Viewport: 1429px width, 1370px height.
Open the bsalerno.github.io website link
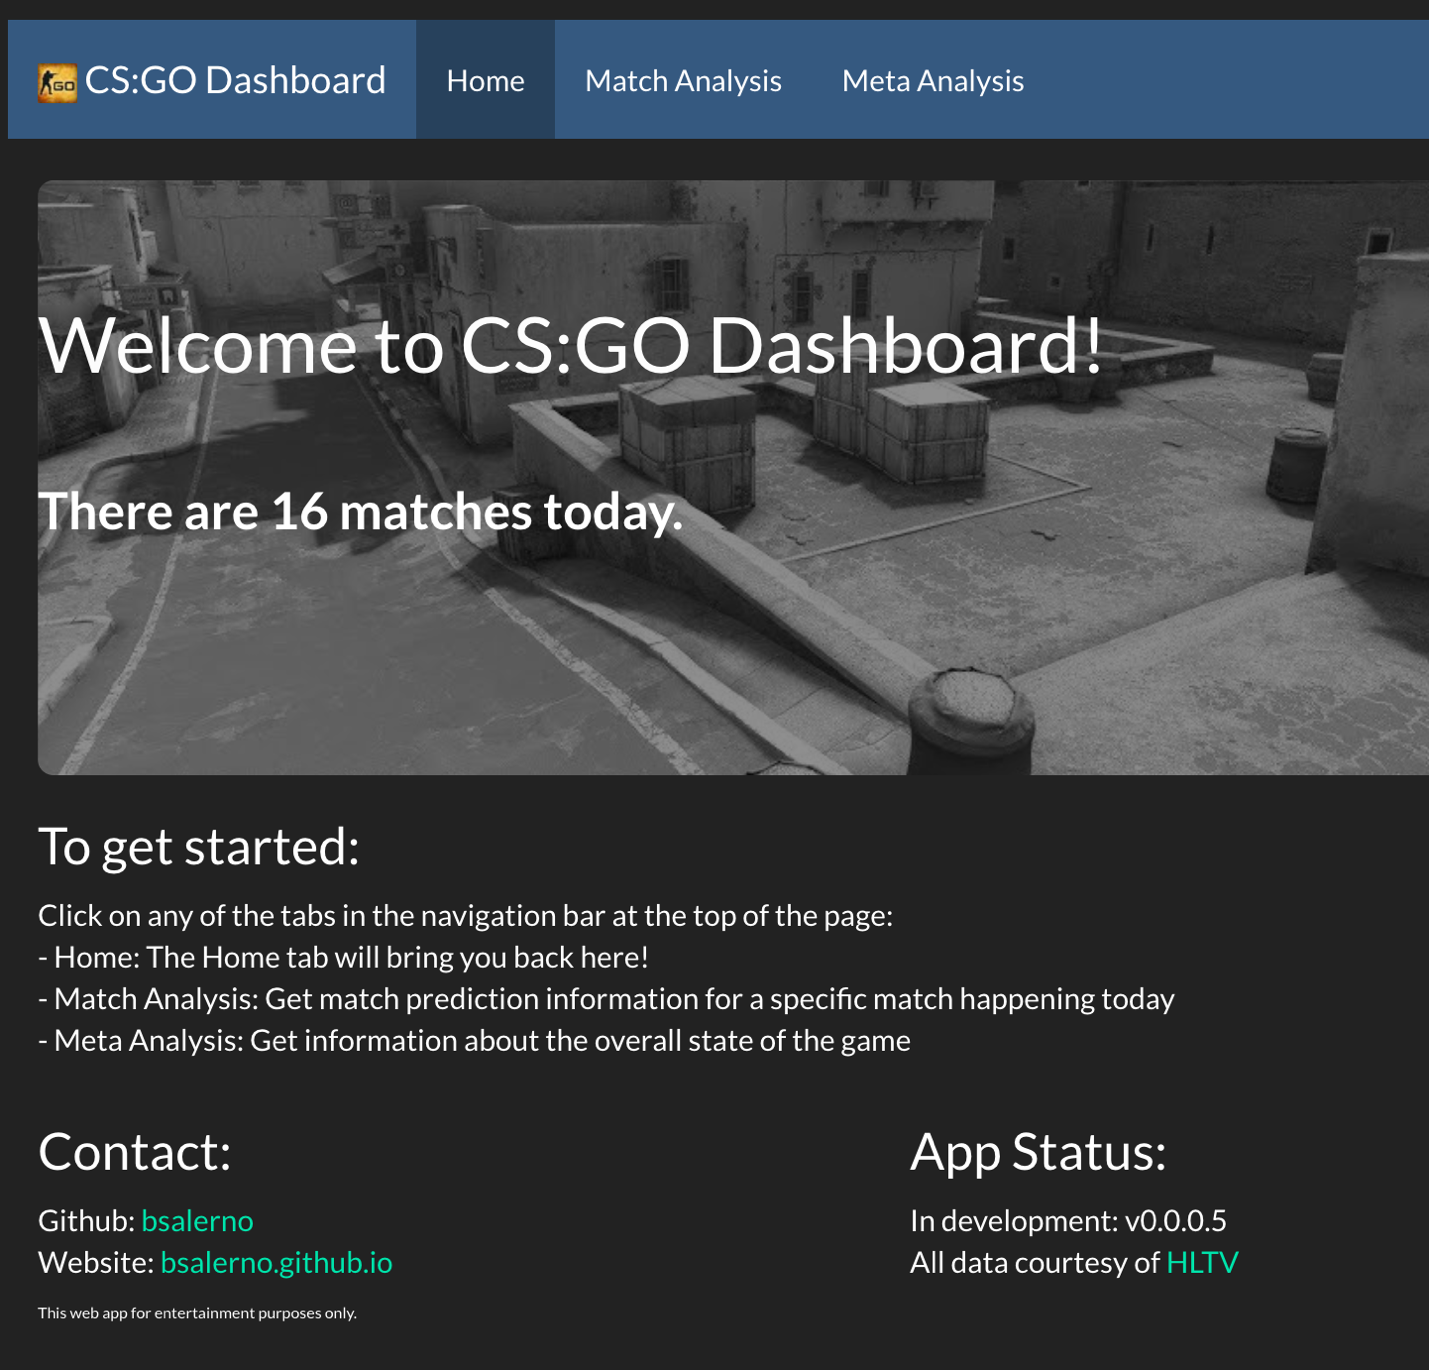pos(276,1262)
